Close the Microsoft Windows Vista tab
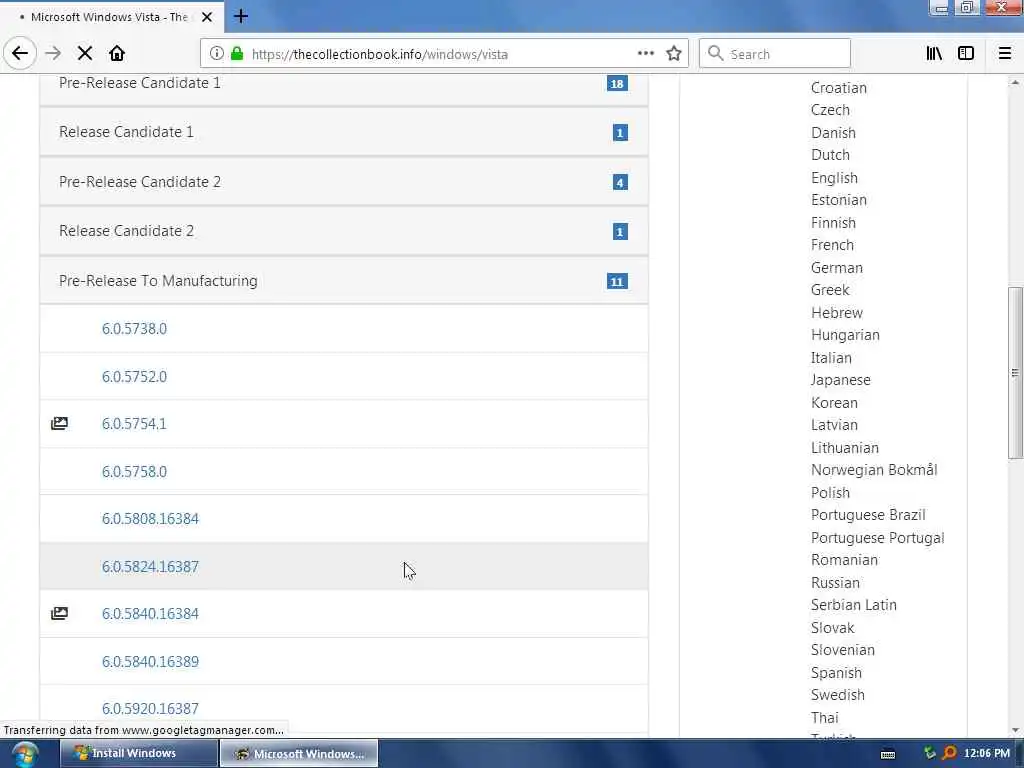1024x768 pixels. click(207, 17)
